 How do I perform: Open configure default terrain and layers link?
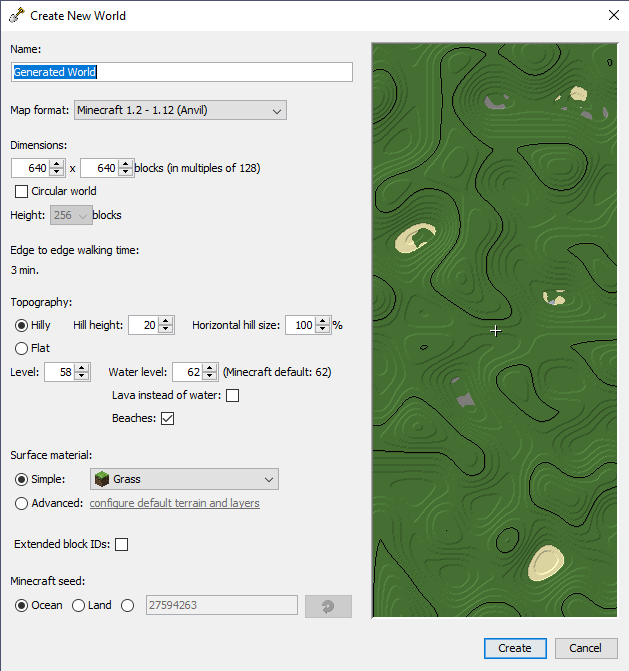point(175,503)
